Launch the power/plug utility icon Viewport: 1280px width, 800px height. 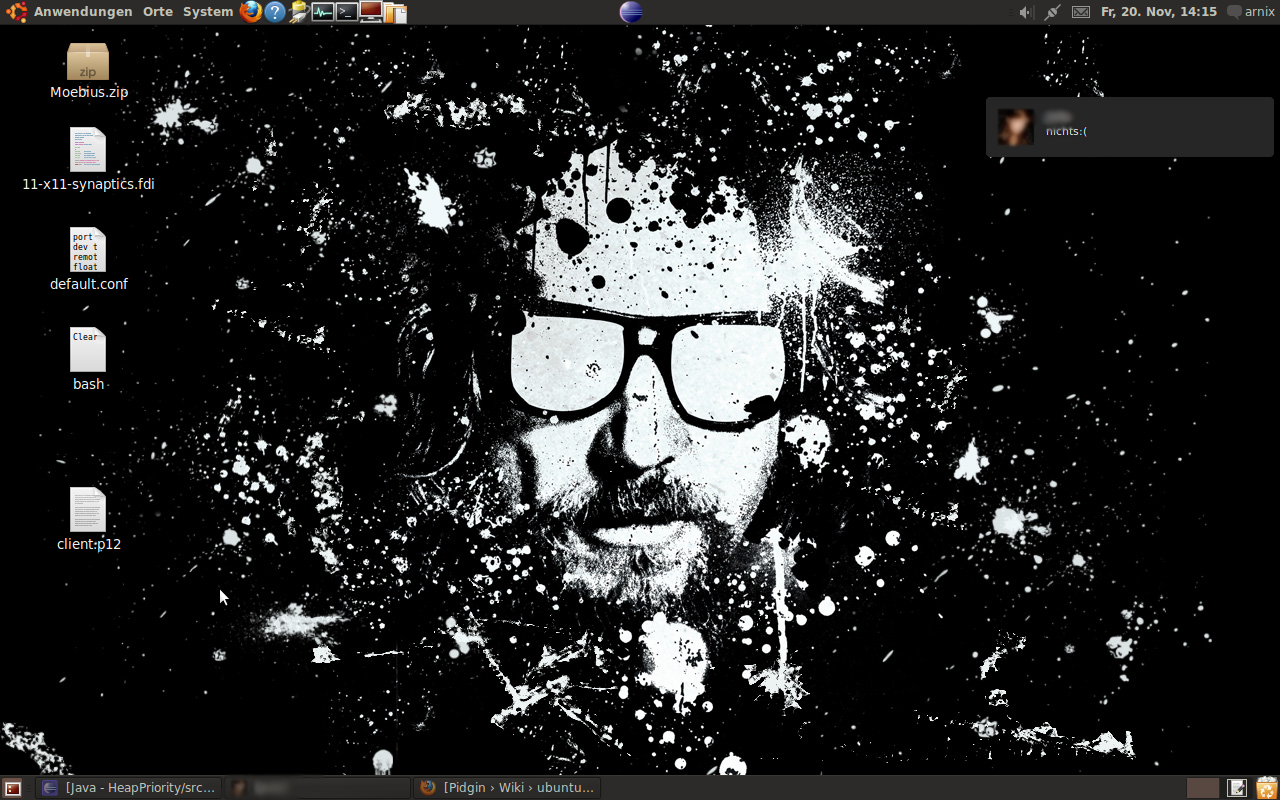pos(298,12)
